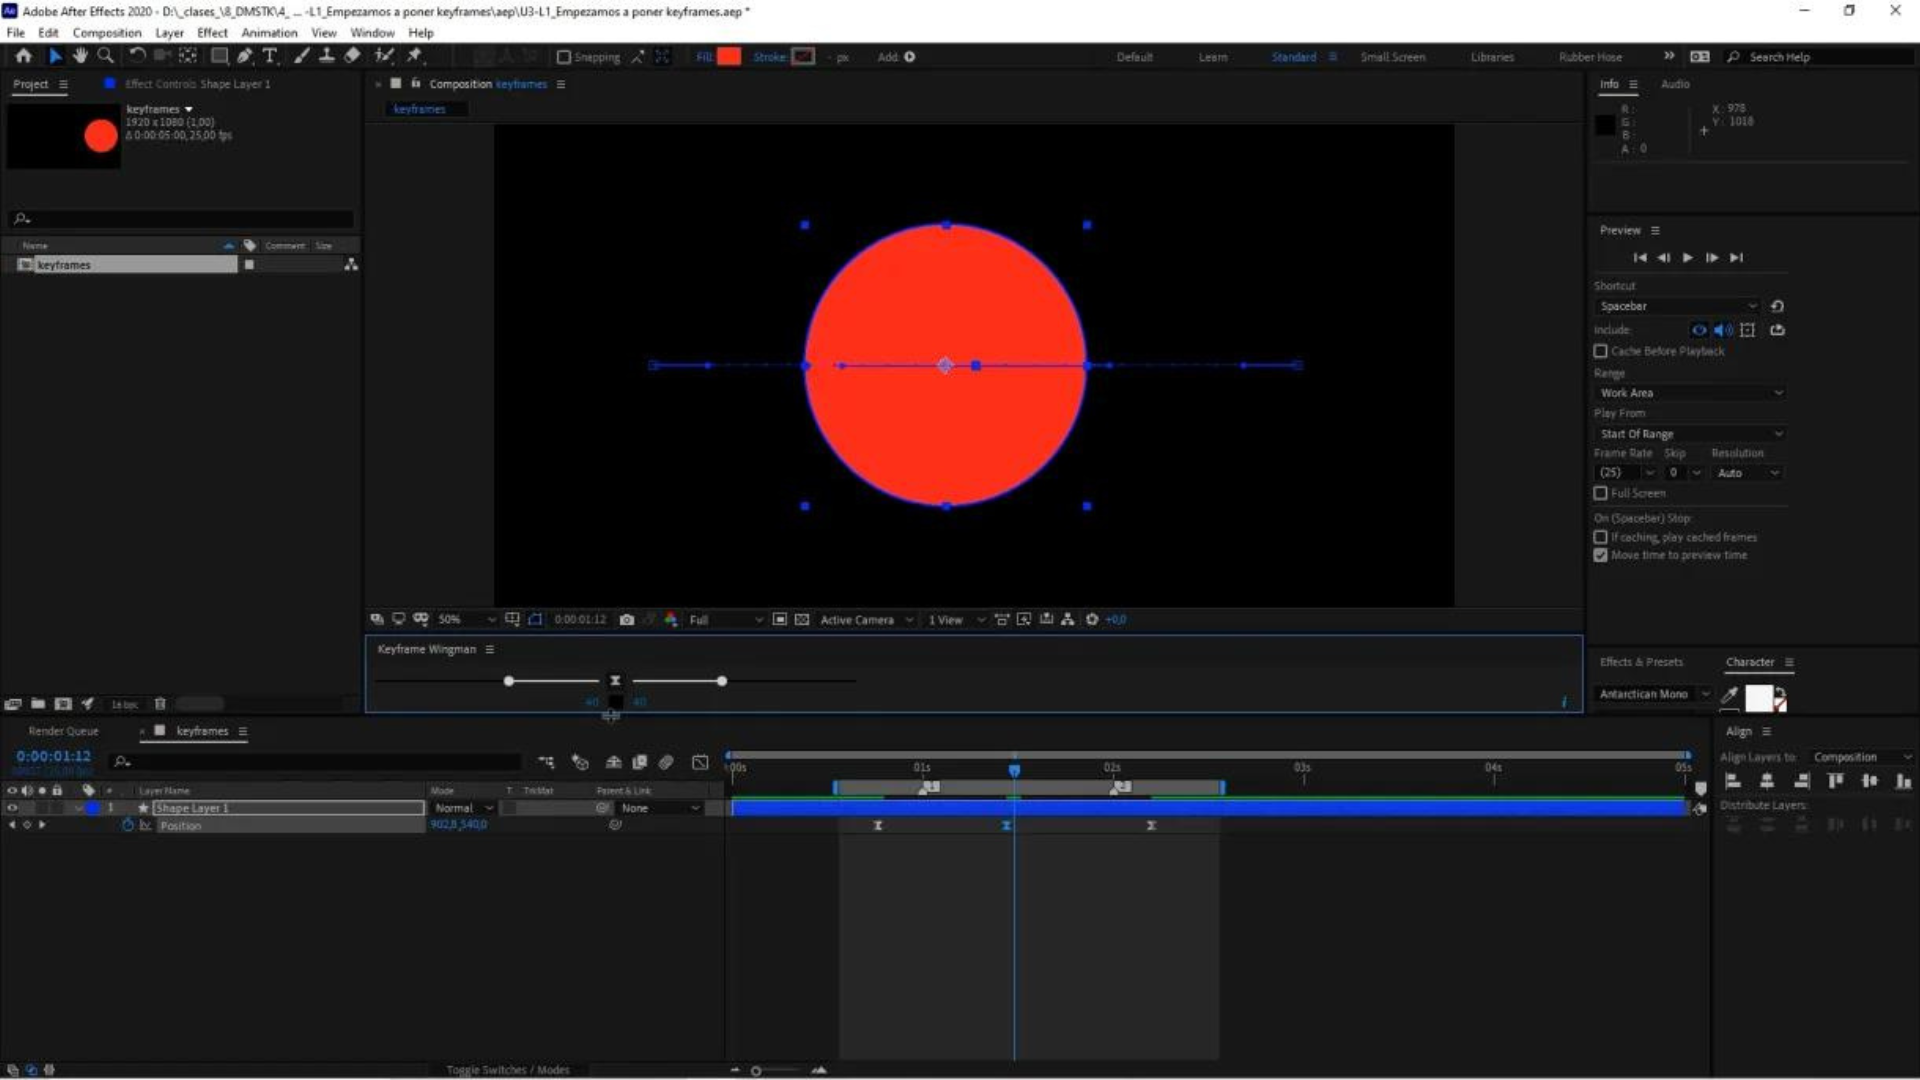Open the 1 View layout dropdown
The width and height of the screenshot is (1920, 1080).
point(956,620)
